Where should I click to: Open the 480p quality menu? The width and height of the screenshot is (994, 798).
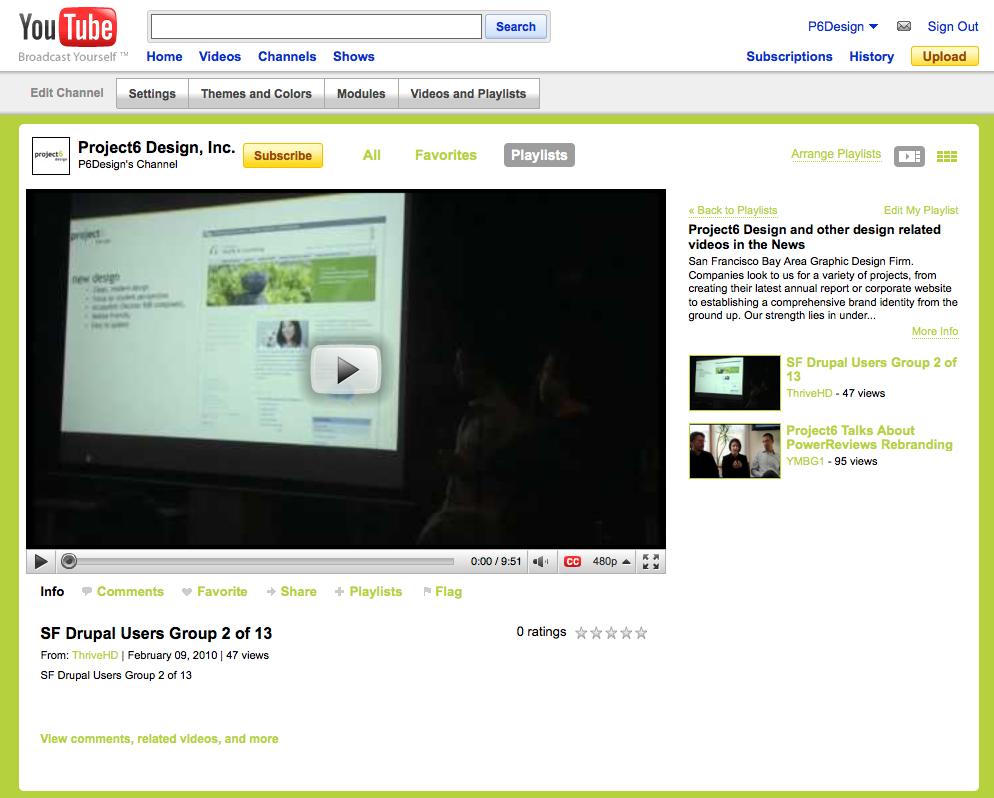[611, 562]
